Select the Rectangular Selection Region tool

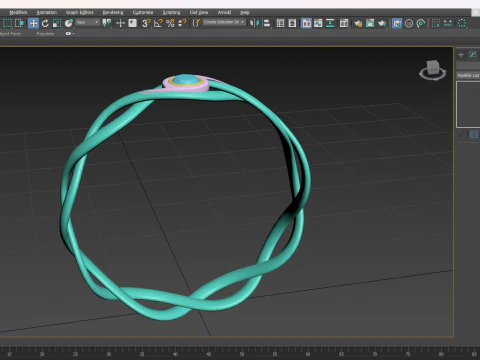point(7,23)
